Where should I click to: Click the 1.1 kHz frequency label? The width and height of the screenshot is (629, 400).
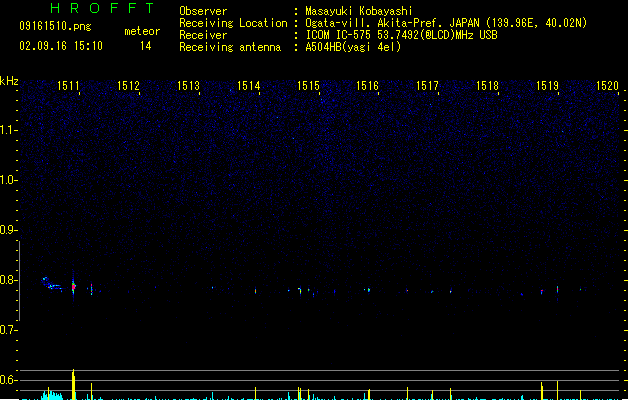[x=8, y=130]
